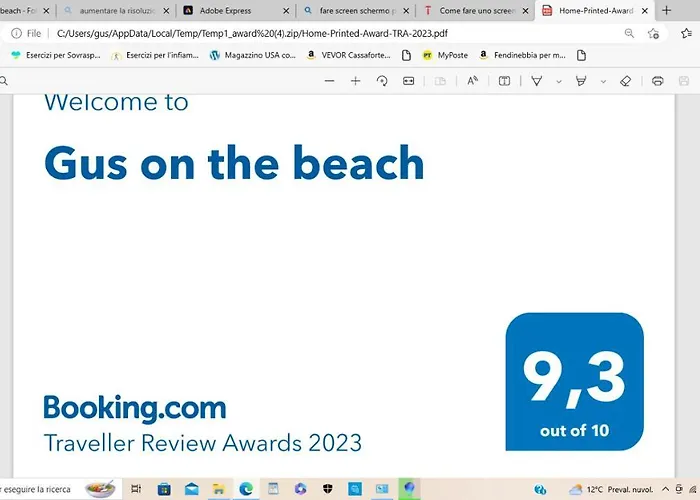Click the 'Gus on the beach' heading
The width and height of the screenshot is (700, 500).
(x=234, y=164)
